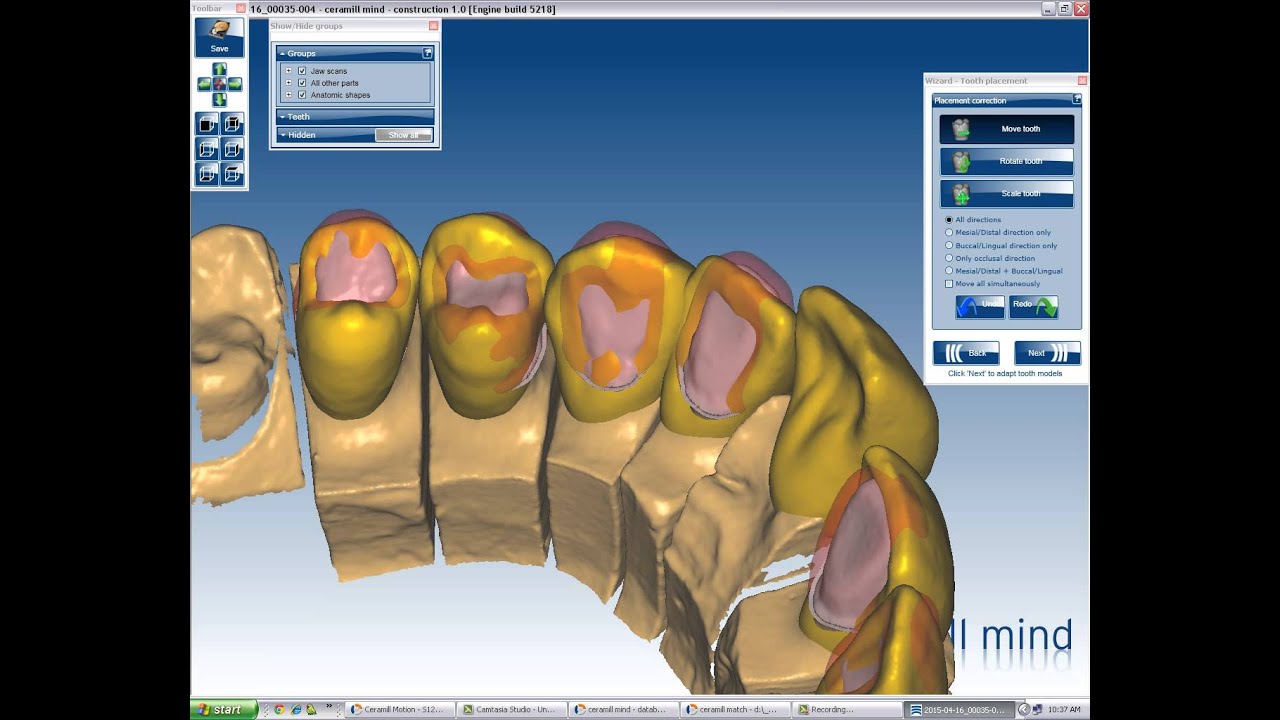This screenshot has width=1280, height=720.
Task: Click the red center reset-view icon
Action: point(219,84)
